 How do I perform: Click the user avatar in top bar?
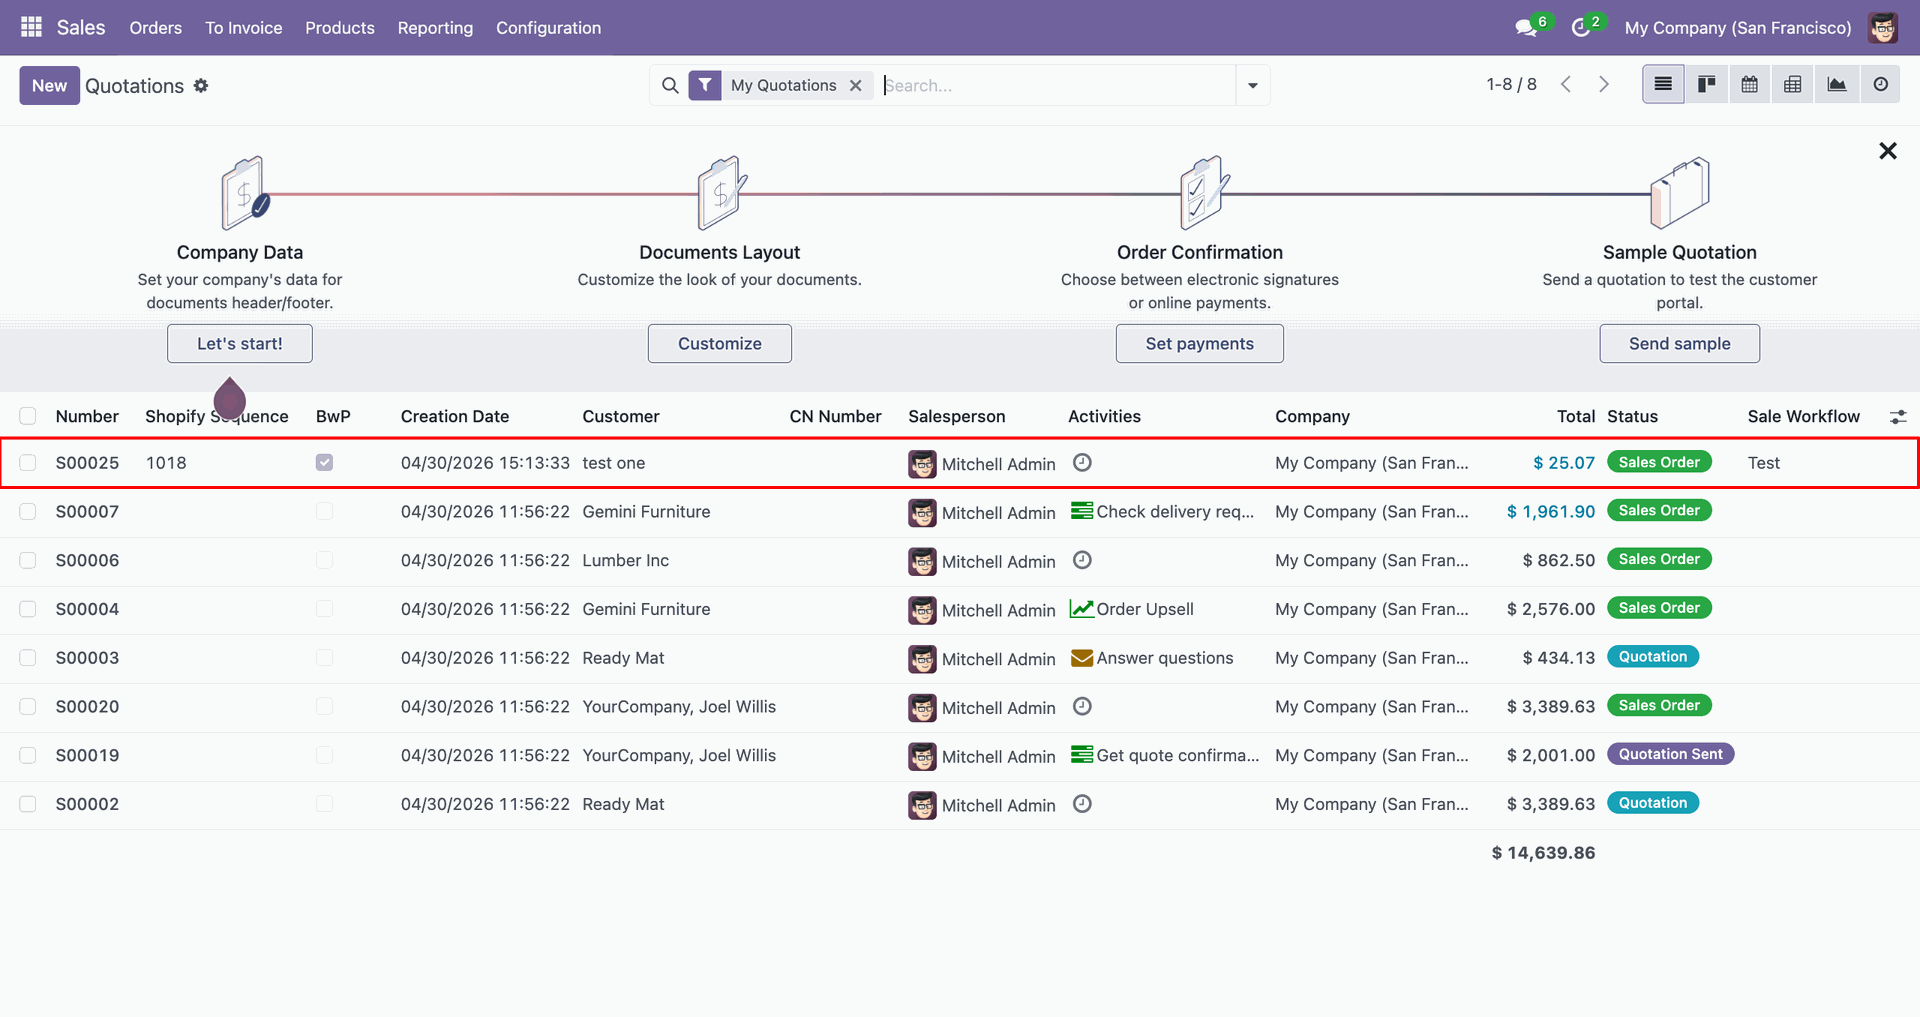point(1883,28)
